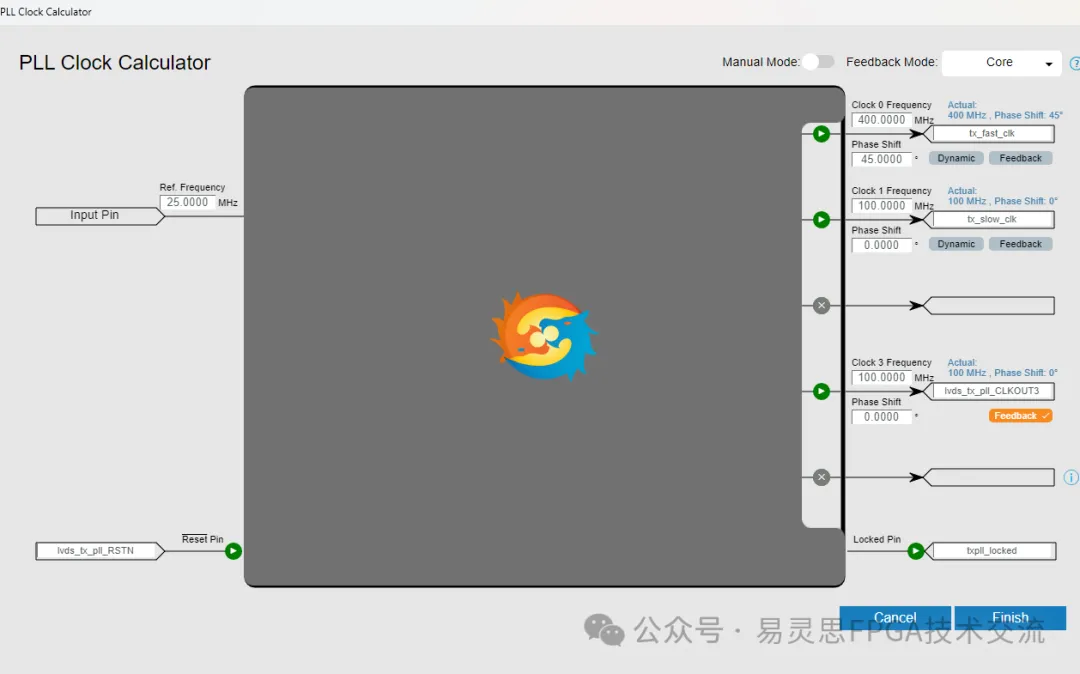
Task: Click the Ref. Frequency input field
Action: click(187, 202)
